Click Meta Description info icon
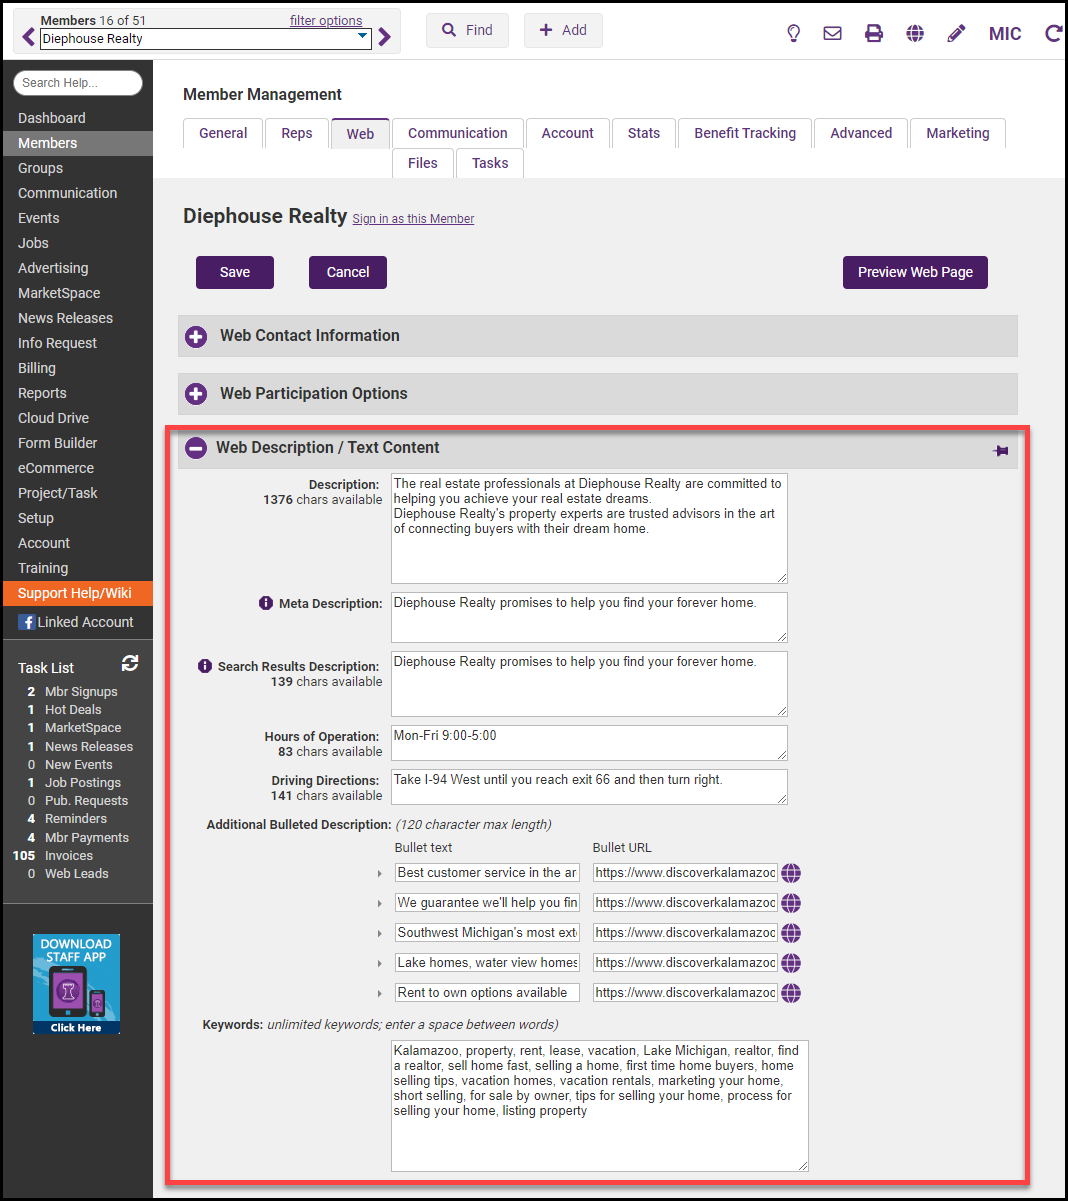This screenshot has height=1201, width=1068. (x=265, y=603)
